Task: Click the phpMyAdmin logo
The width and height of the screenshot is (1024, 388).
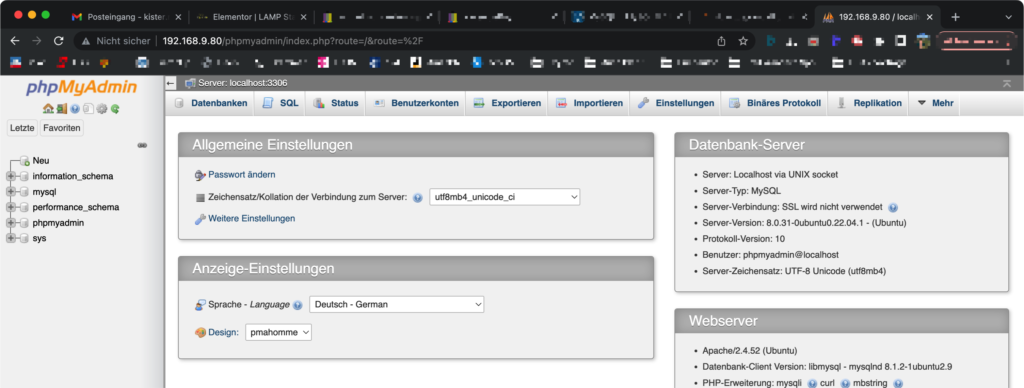Action: click(82, 88)
